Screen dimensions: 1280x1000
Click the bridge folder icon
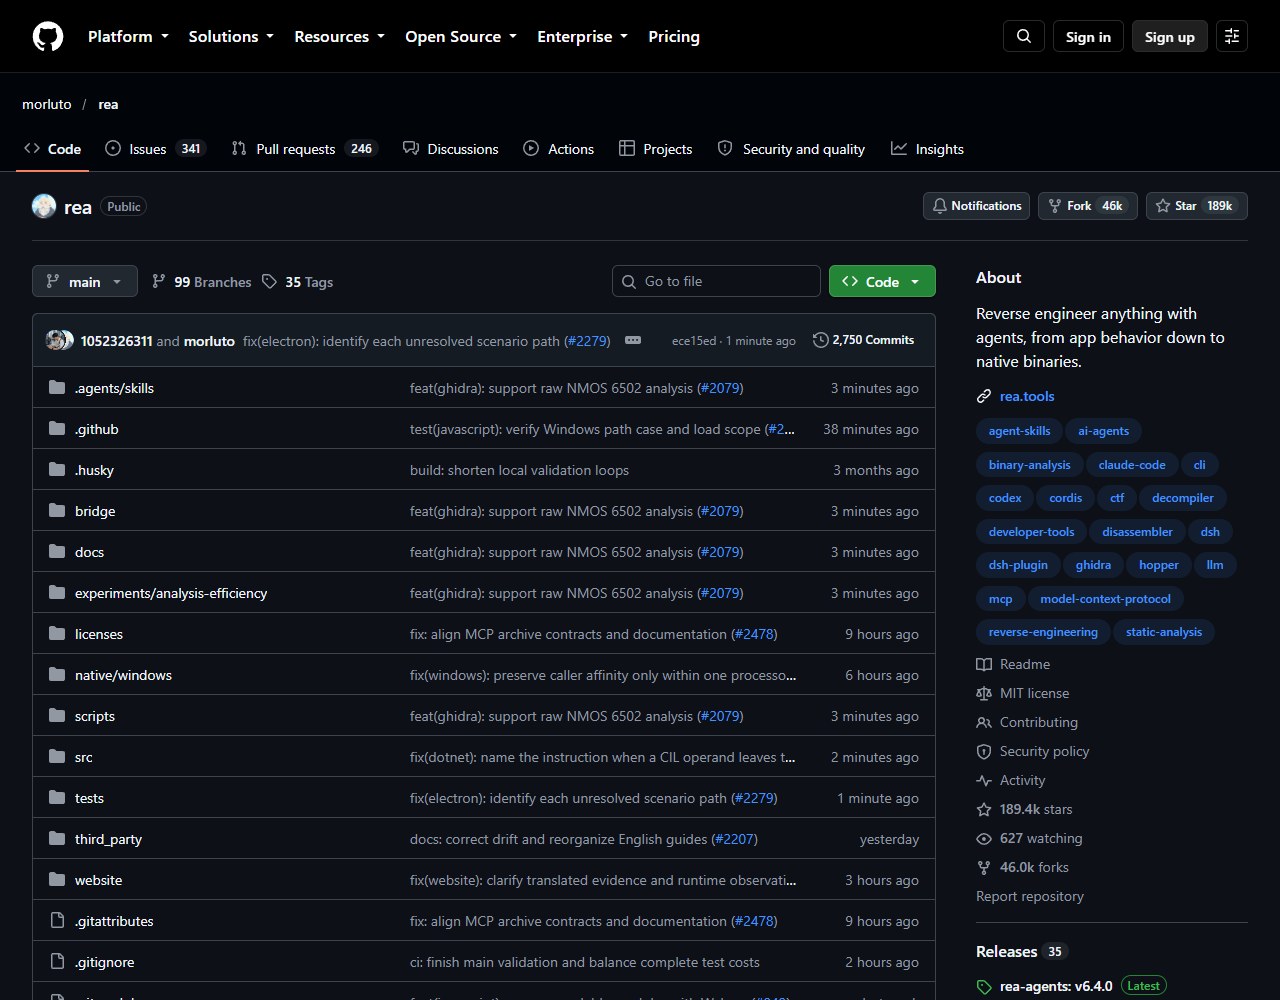click(x=57, y=511)
